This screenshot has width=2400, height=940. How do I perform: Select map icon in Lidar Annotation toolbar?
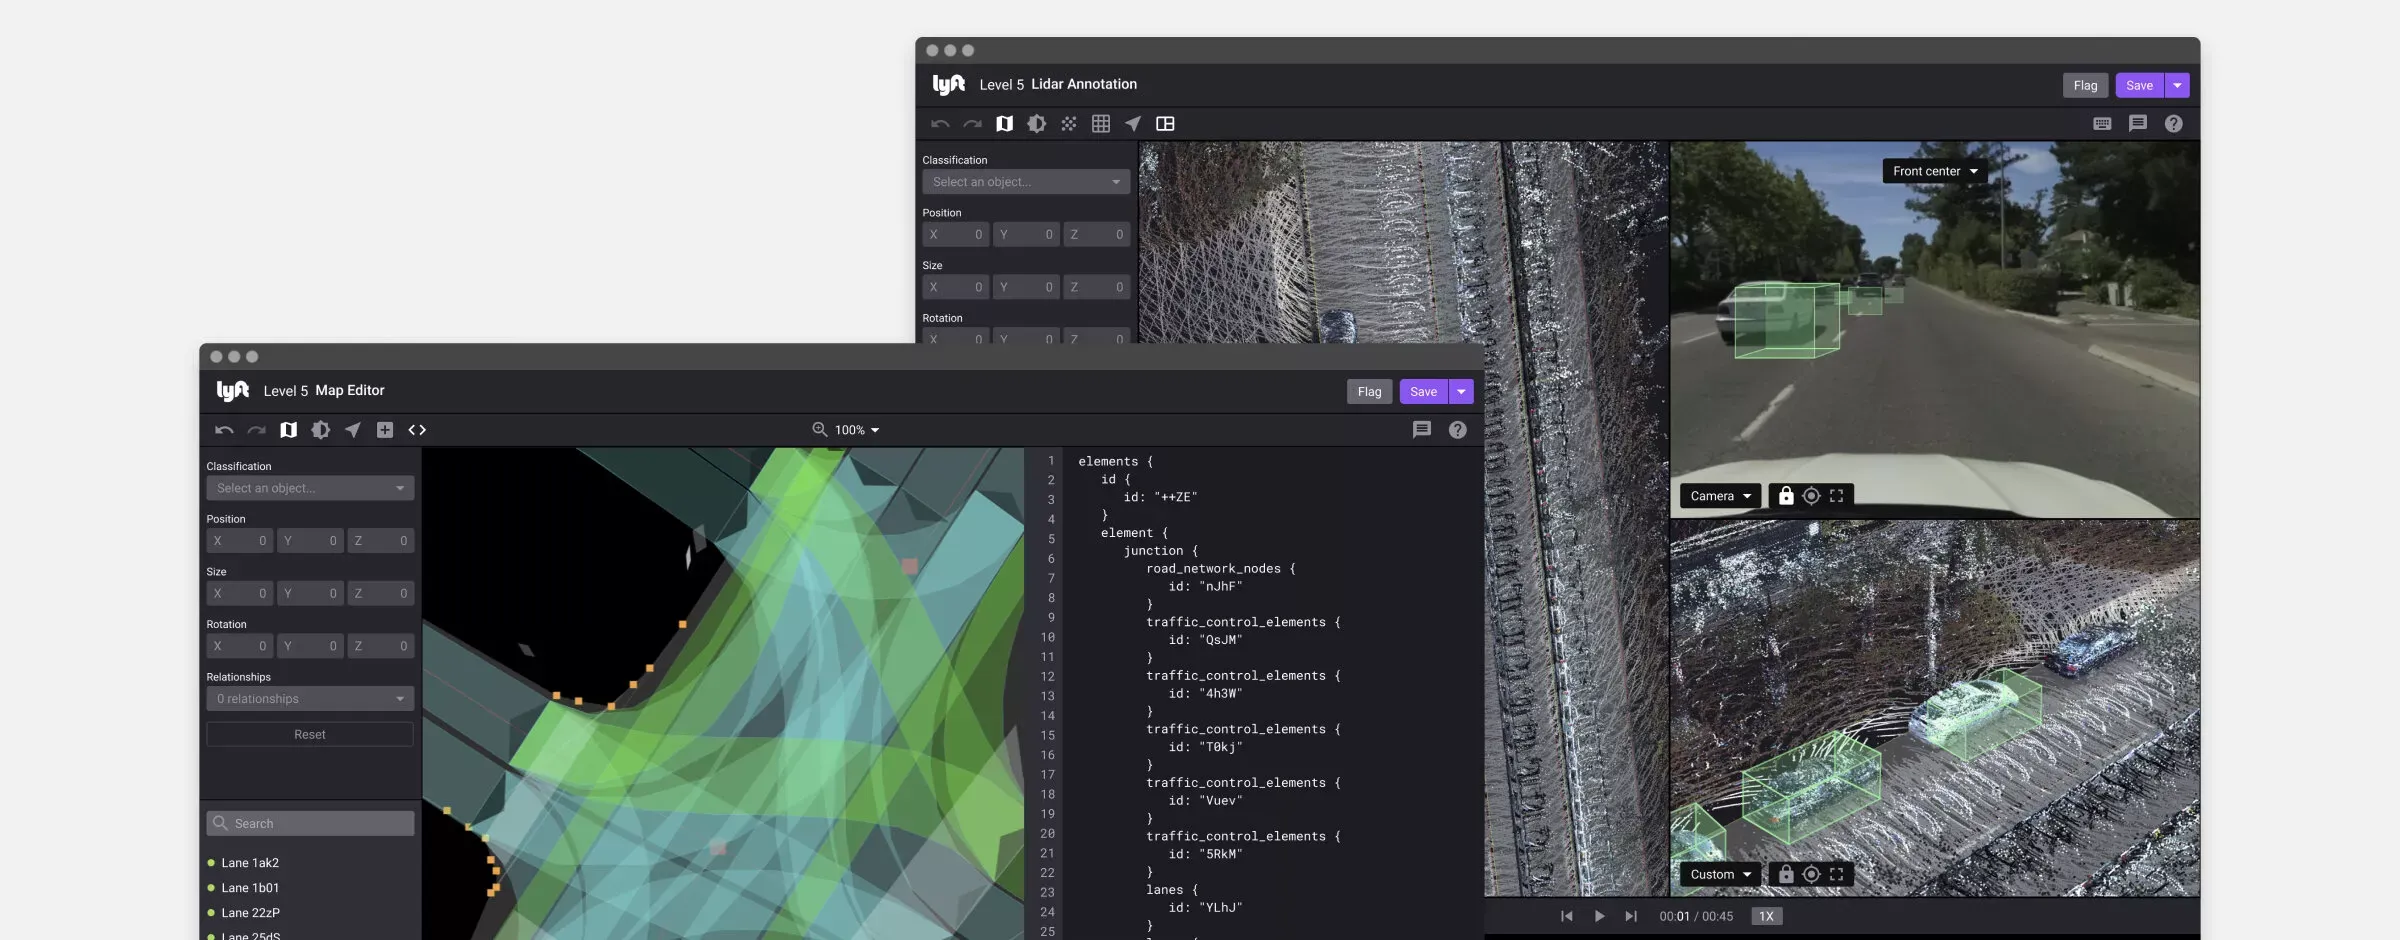click(x=1004, y=124)
